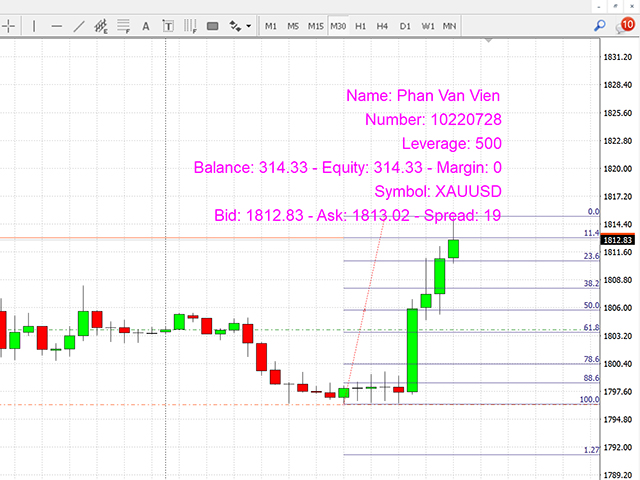
Task: Click the Name: Phan Van Vien text
Action: (423, 96)
